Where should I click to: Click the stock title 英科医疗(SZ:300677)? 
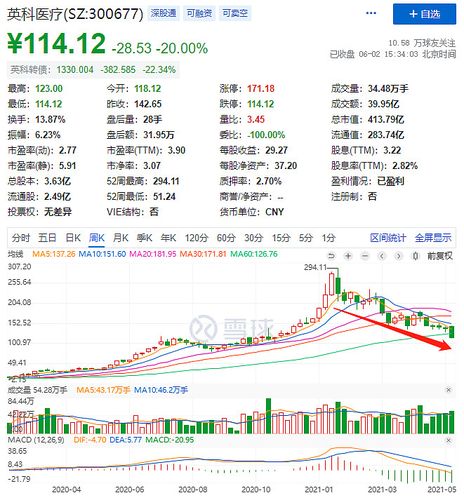pos(75,14)
